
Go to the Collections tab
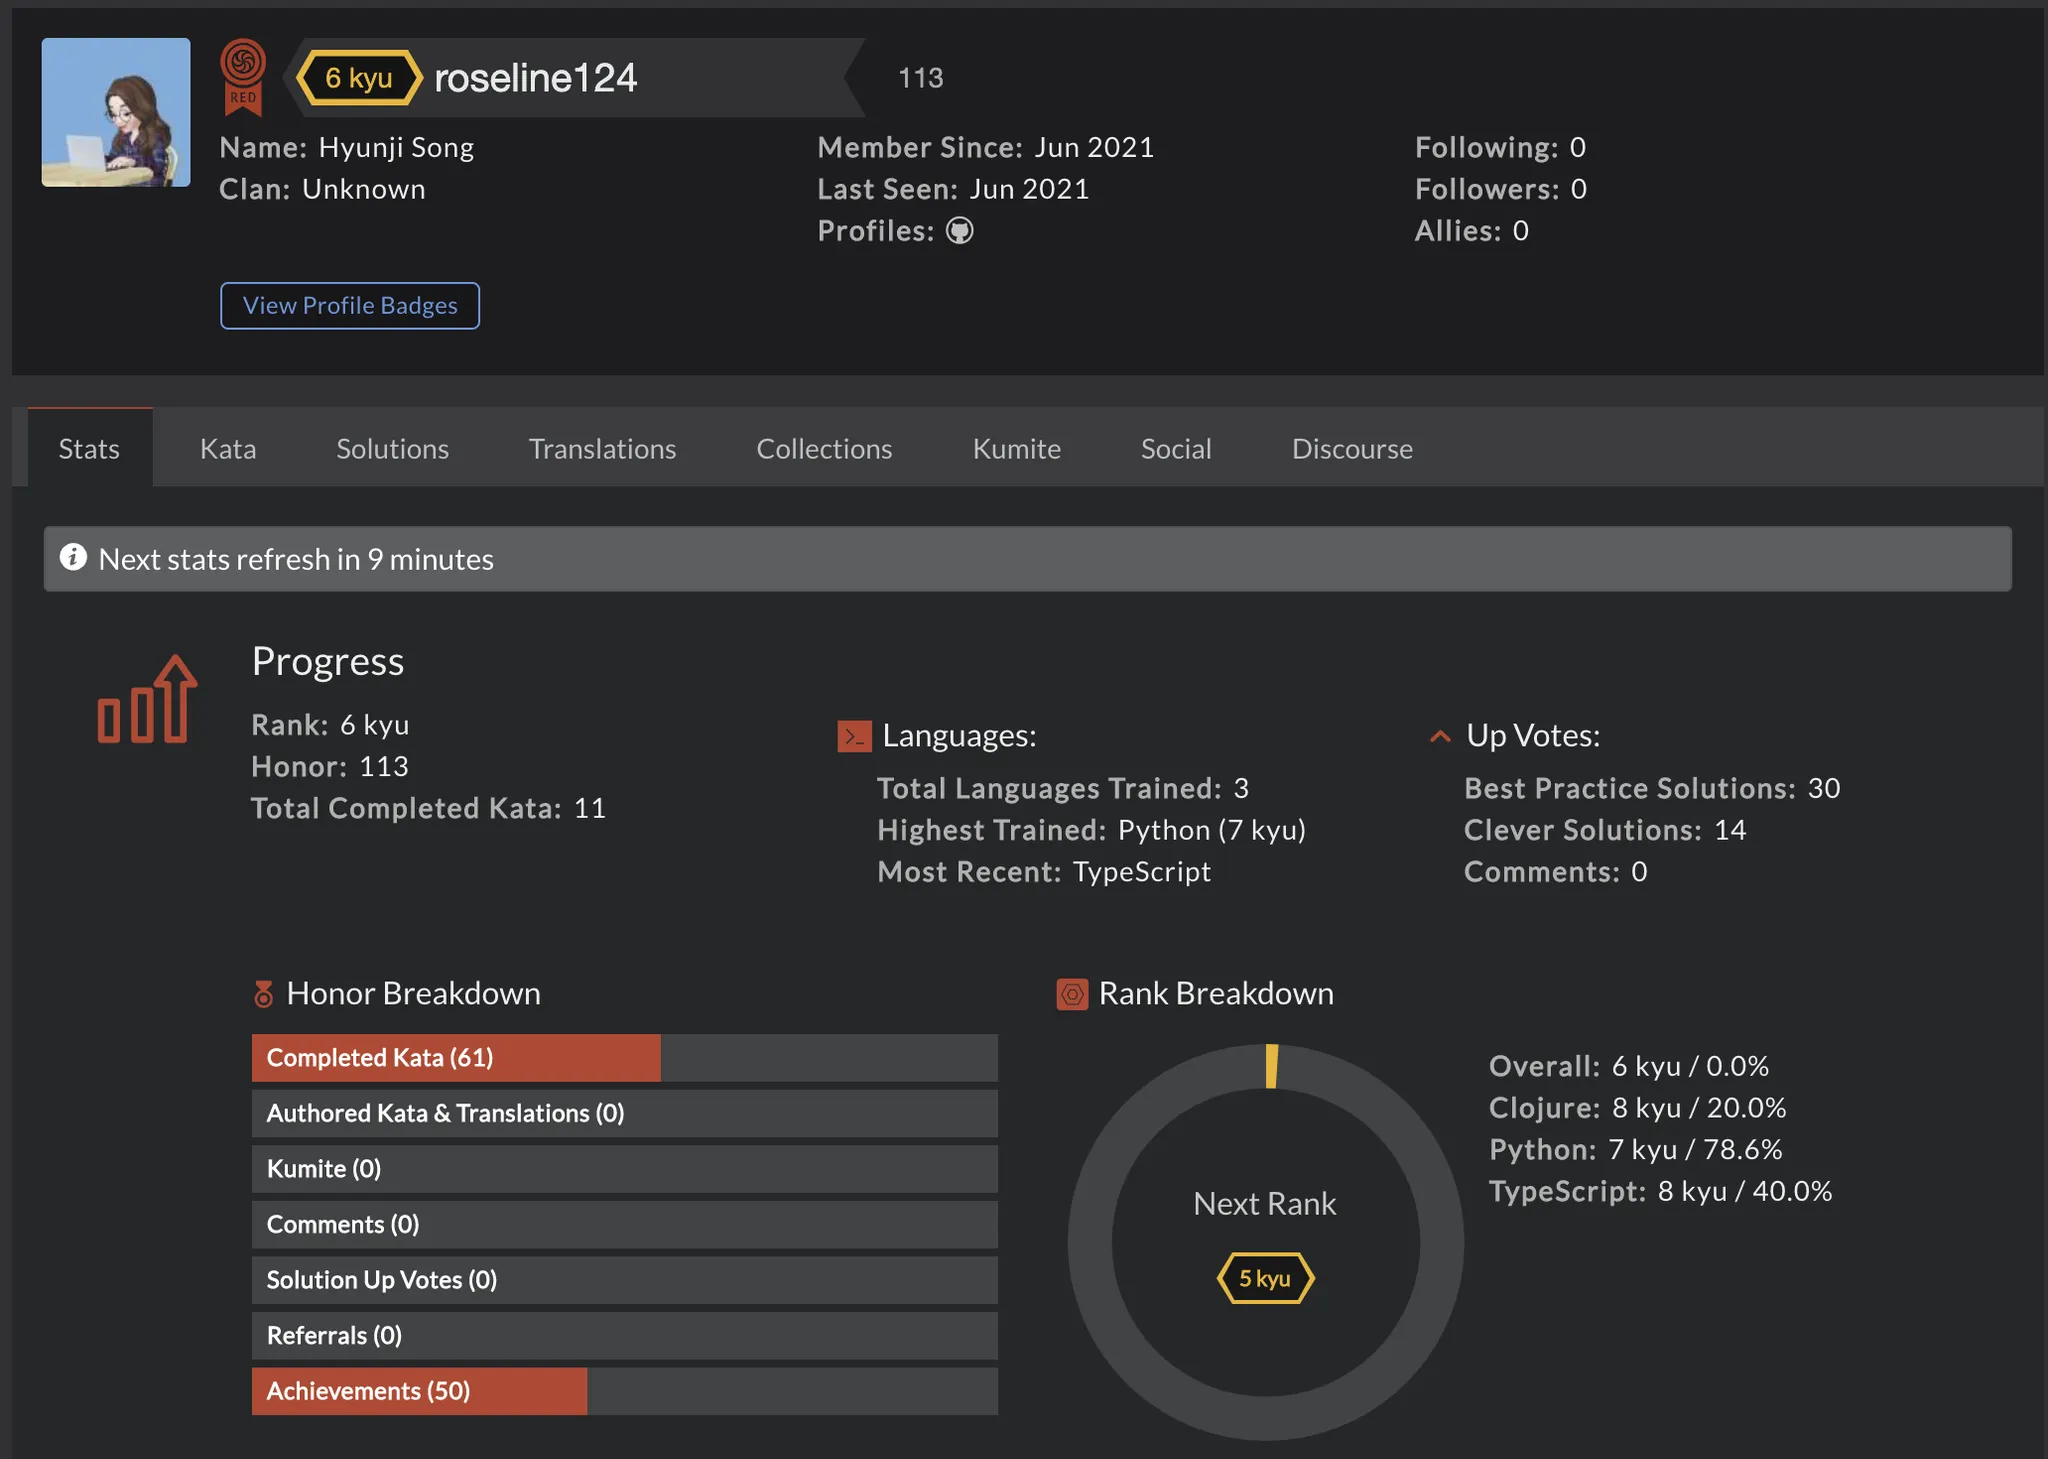[824, 449]
